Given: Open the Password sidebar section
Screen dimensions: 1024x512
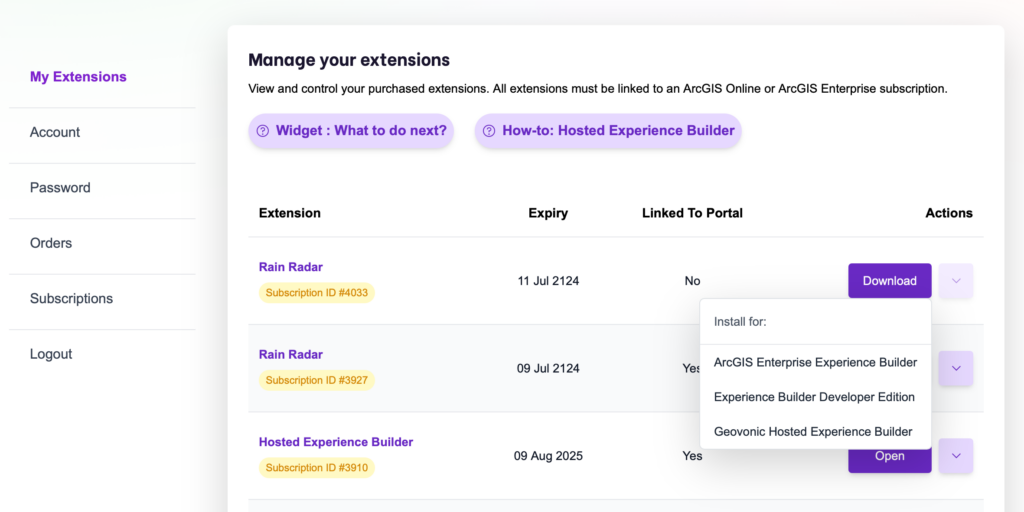Looking at the screenshot, I should coord(60,187).
